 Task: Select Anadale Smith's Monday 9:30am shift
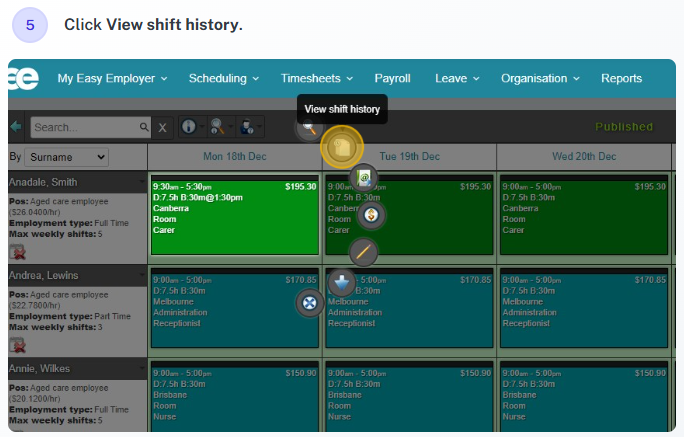[x=235, y=215]
